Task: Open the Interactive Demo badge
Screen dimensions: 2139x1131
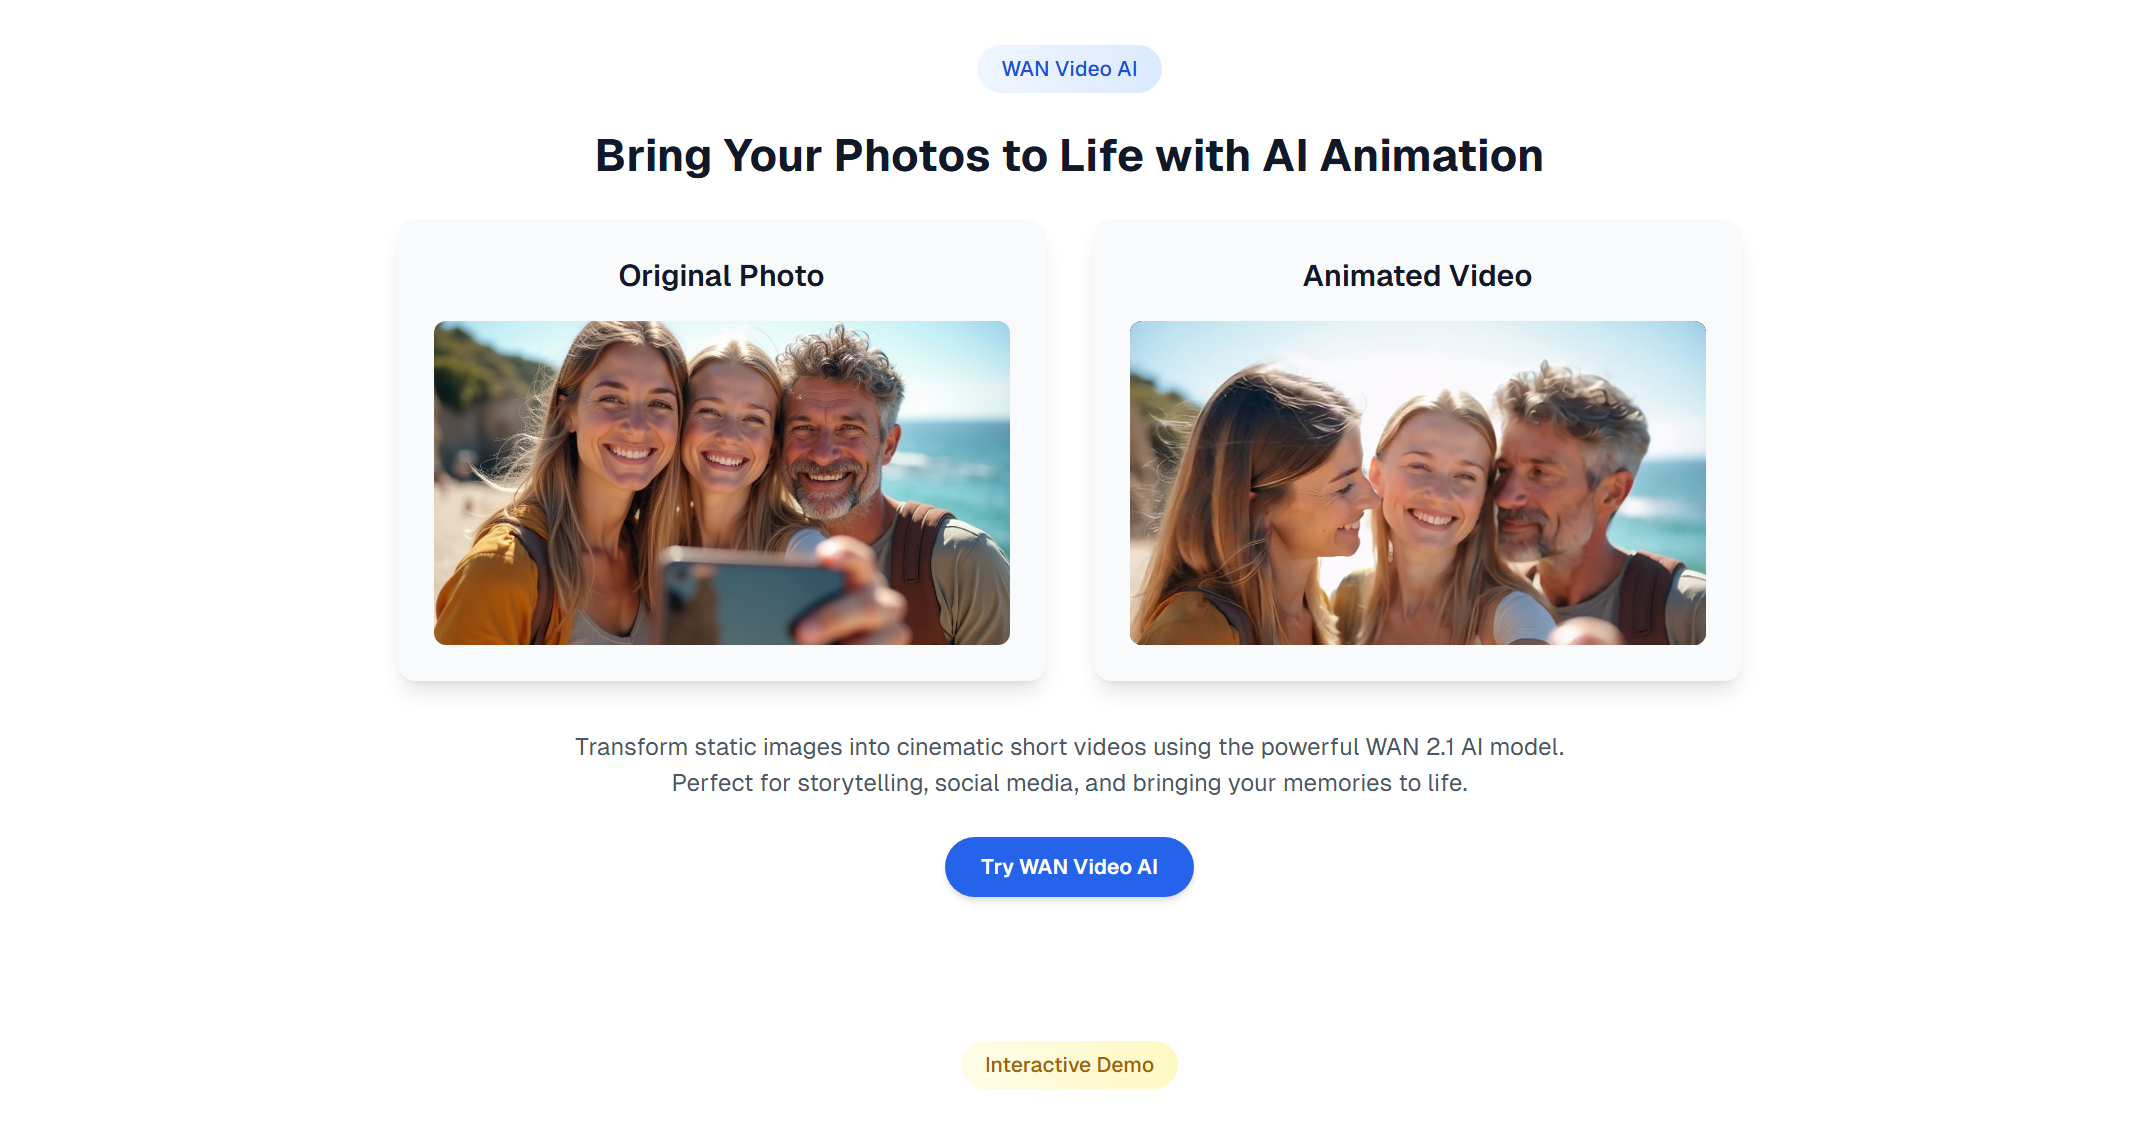Action: (x=1069, y=1065)
